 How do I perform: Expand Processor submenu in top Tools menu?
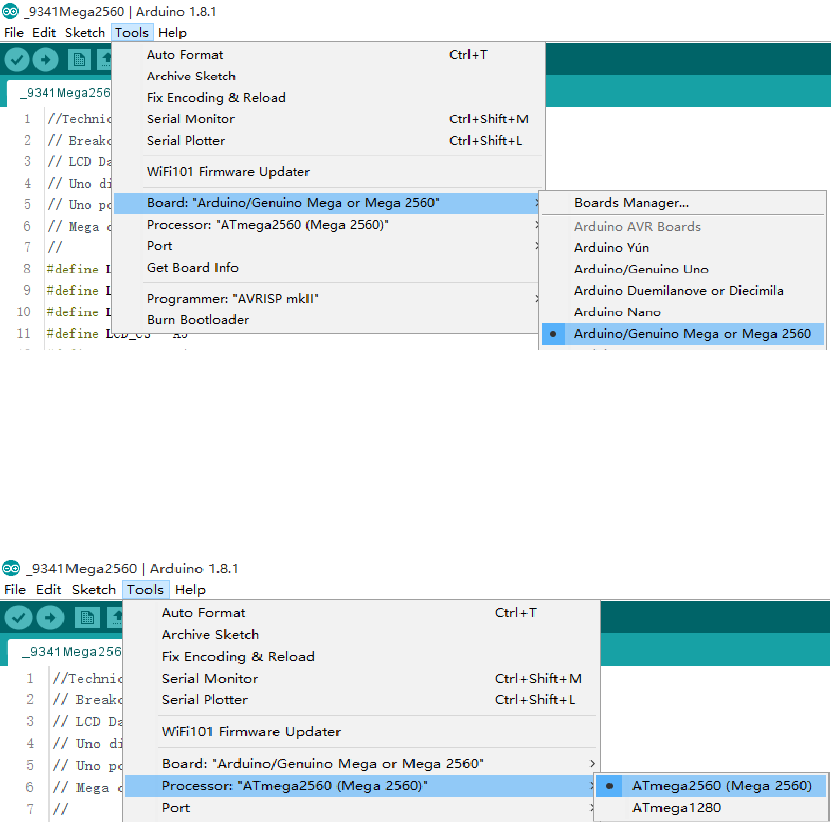pos(328,225)
